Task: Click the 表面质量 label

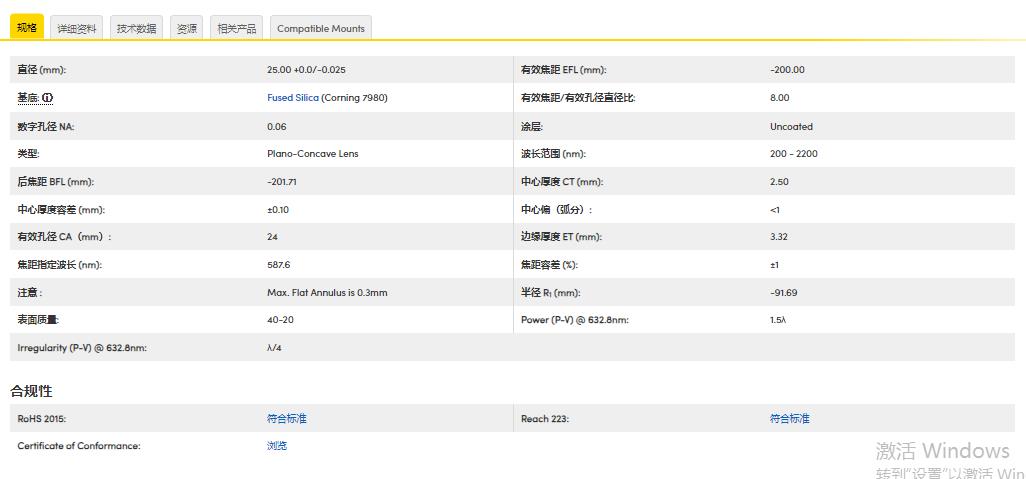Action: [x=39, y=320]
